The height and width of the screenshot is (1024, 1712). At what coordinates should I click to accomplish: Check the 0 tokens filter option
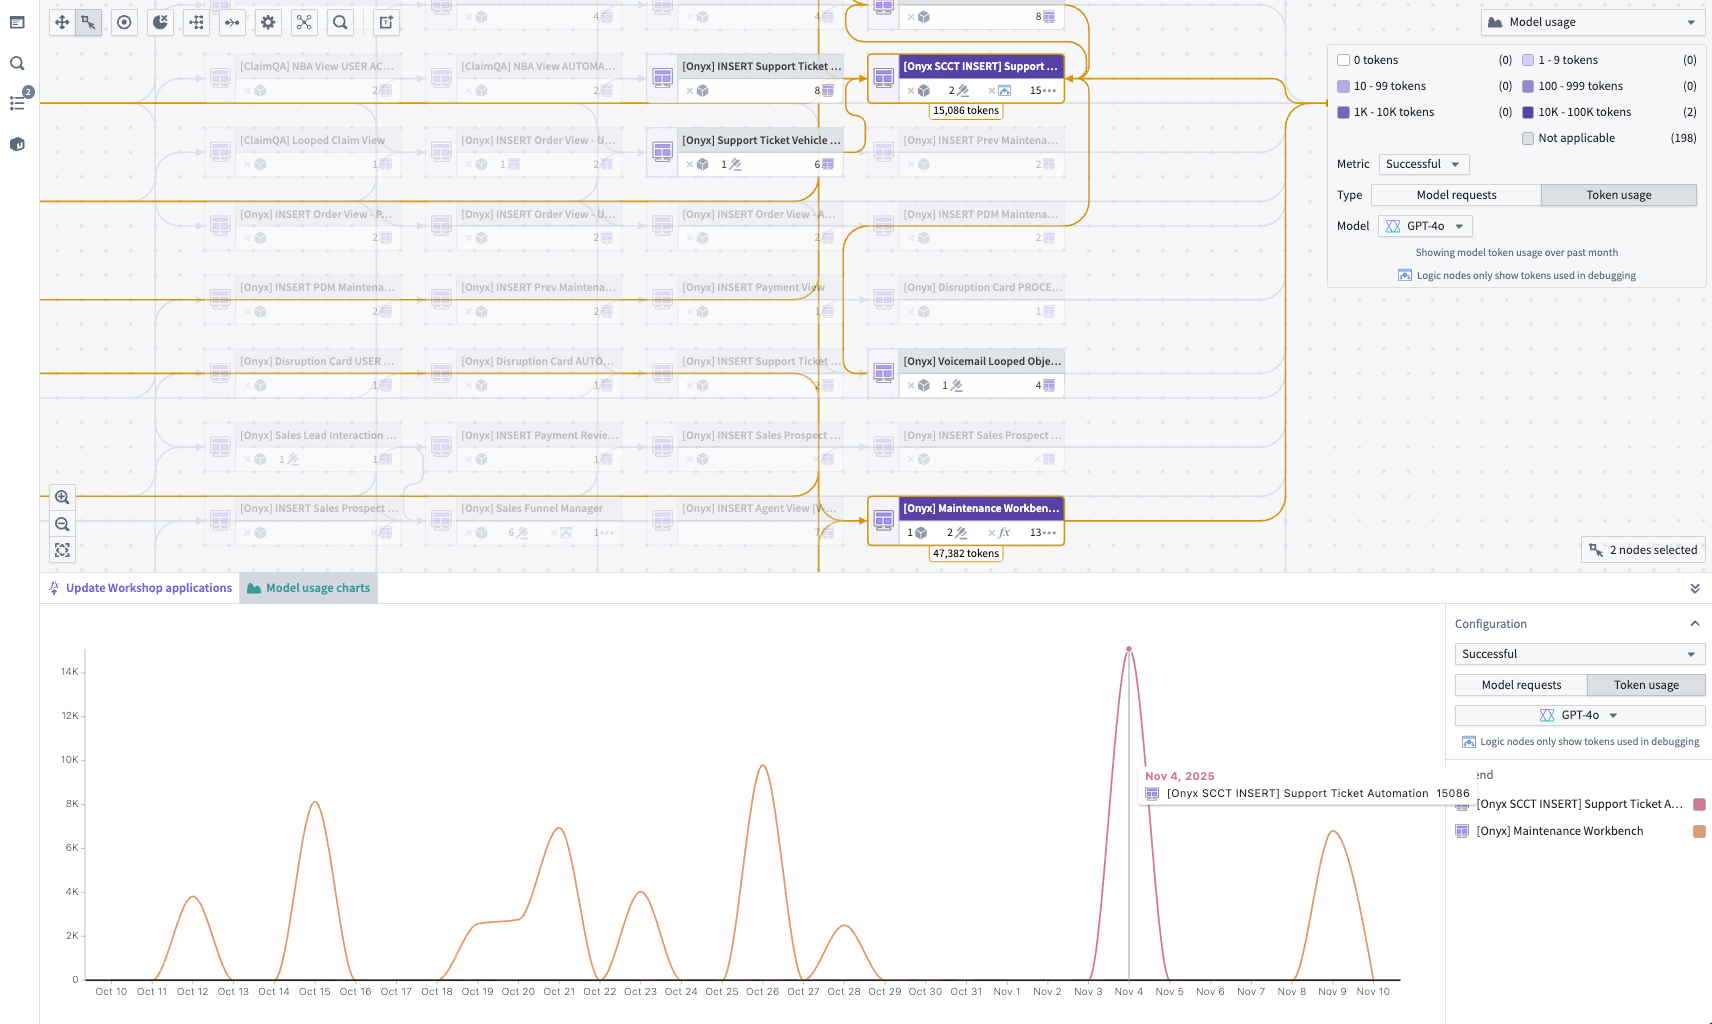tap(1343, 59)
